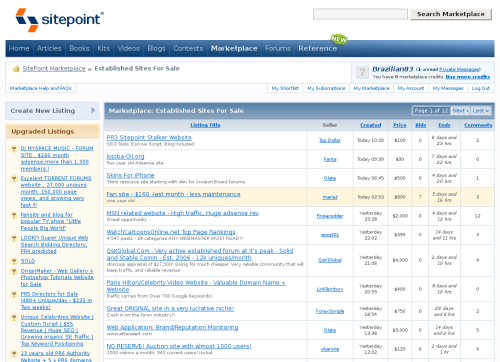Go to the Home nav tab
The image size is (500, 362).
pyautogui.click(x=19, y=48)
